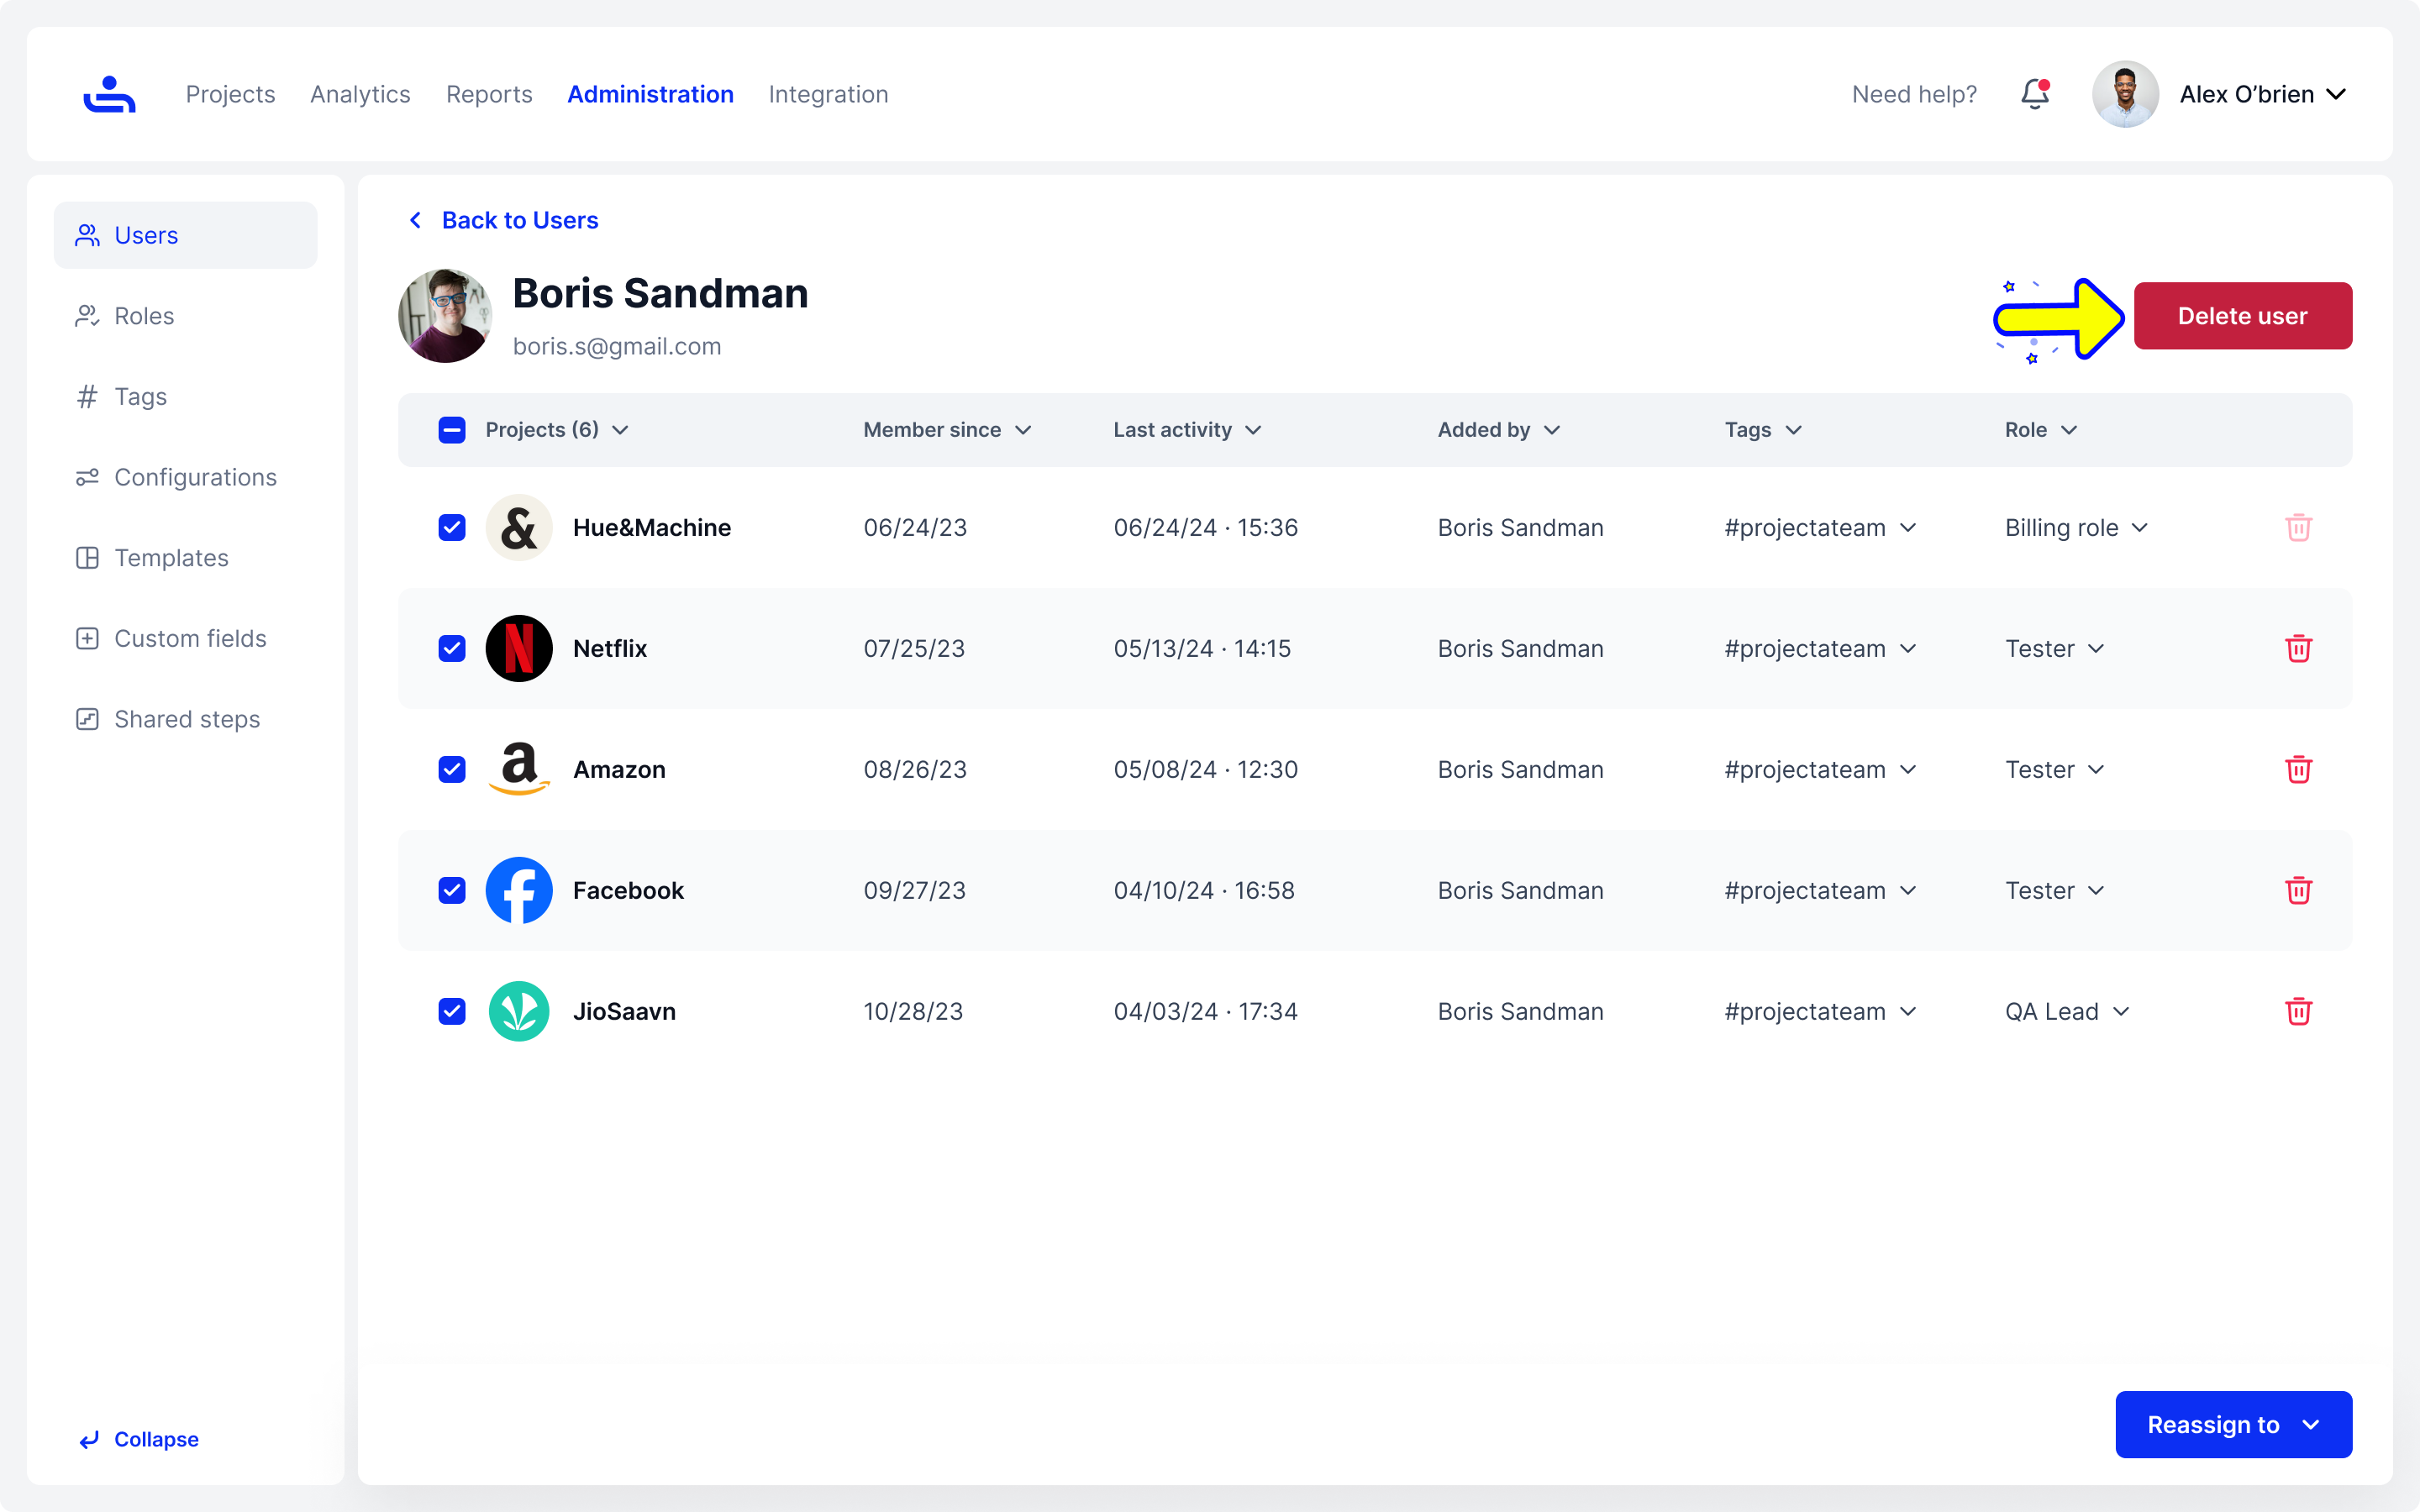Open Roles in the sidebar

click(x=185, y=316)
